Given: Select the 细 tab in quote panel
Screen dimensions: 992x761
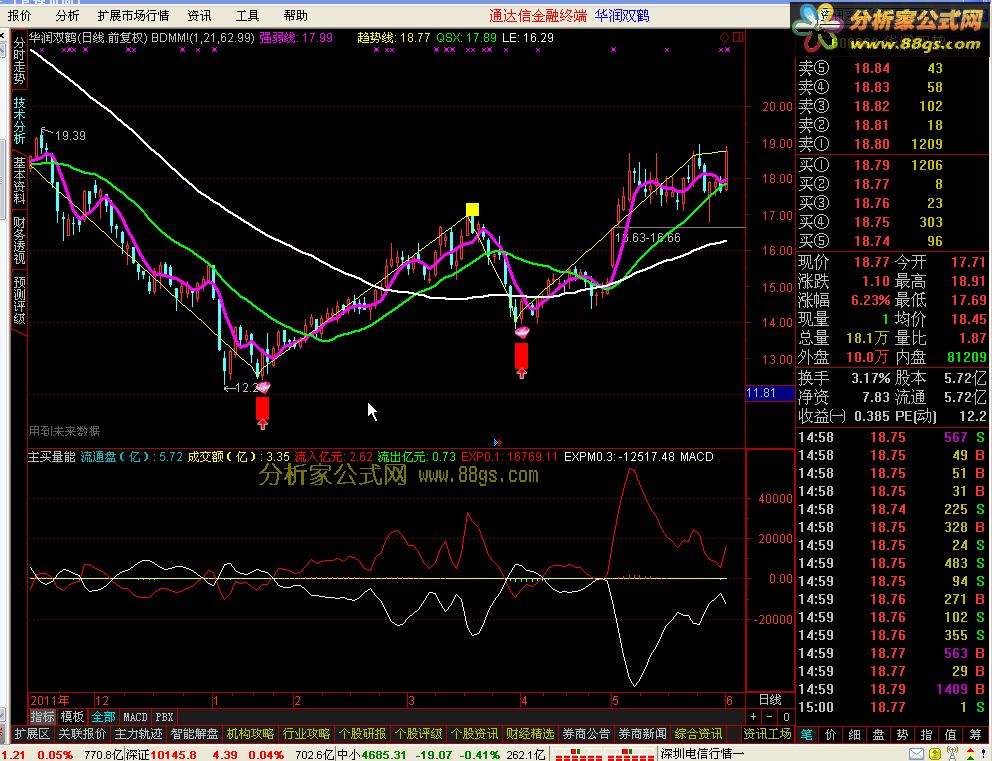Looking at the screenshot, I should coord(855,734).
